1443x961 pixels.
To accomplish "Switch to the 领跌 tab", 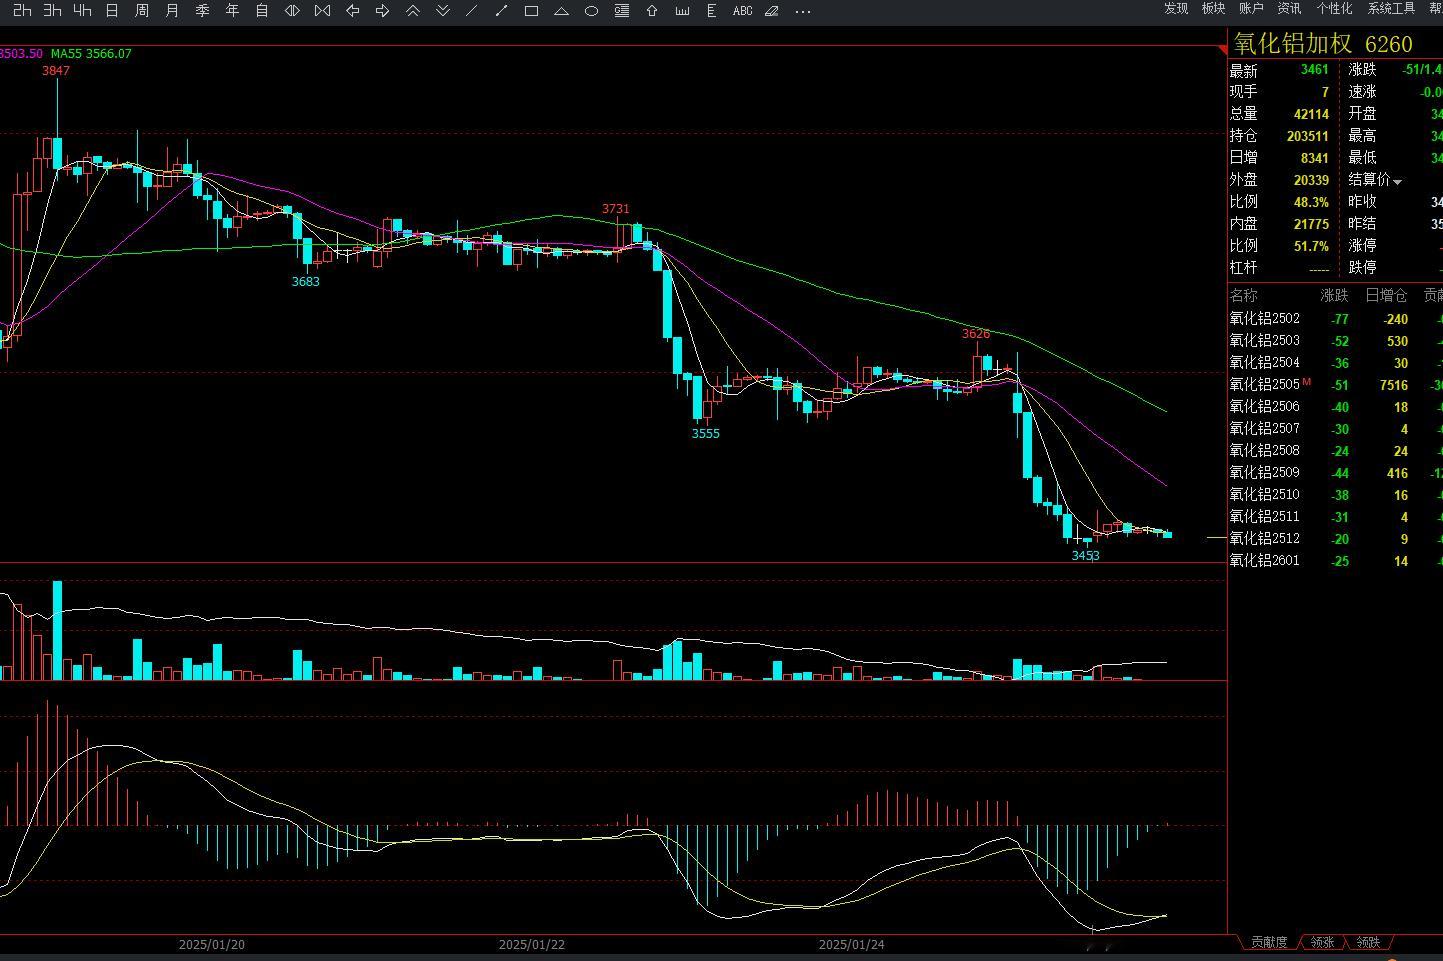I will click(1368, 942).
